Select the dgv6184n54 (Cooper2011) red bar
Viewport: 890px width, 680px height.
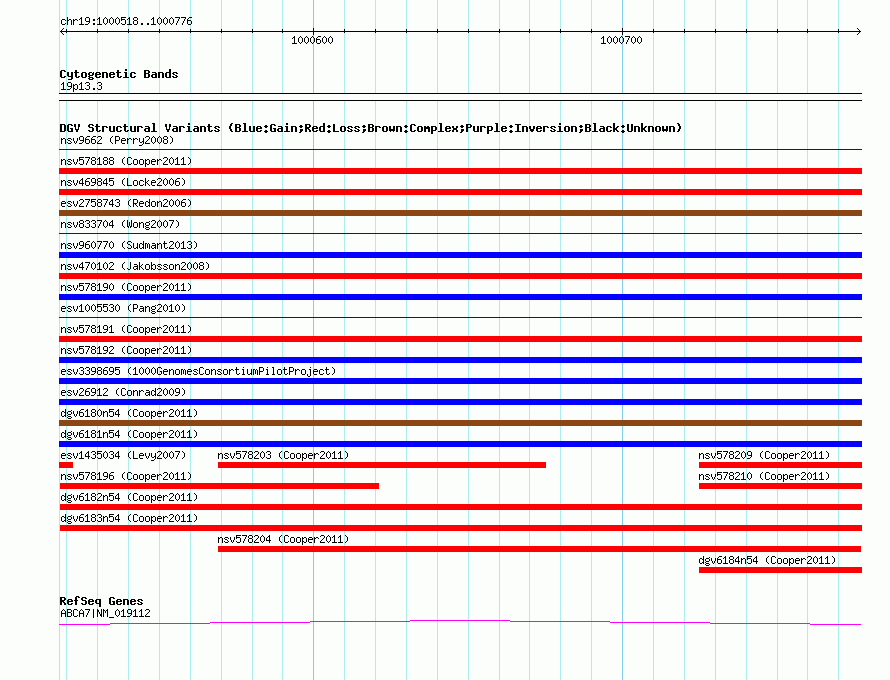pyautogui.click(x=780, y=570)
